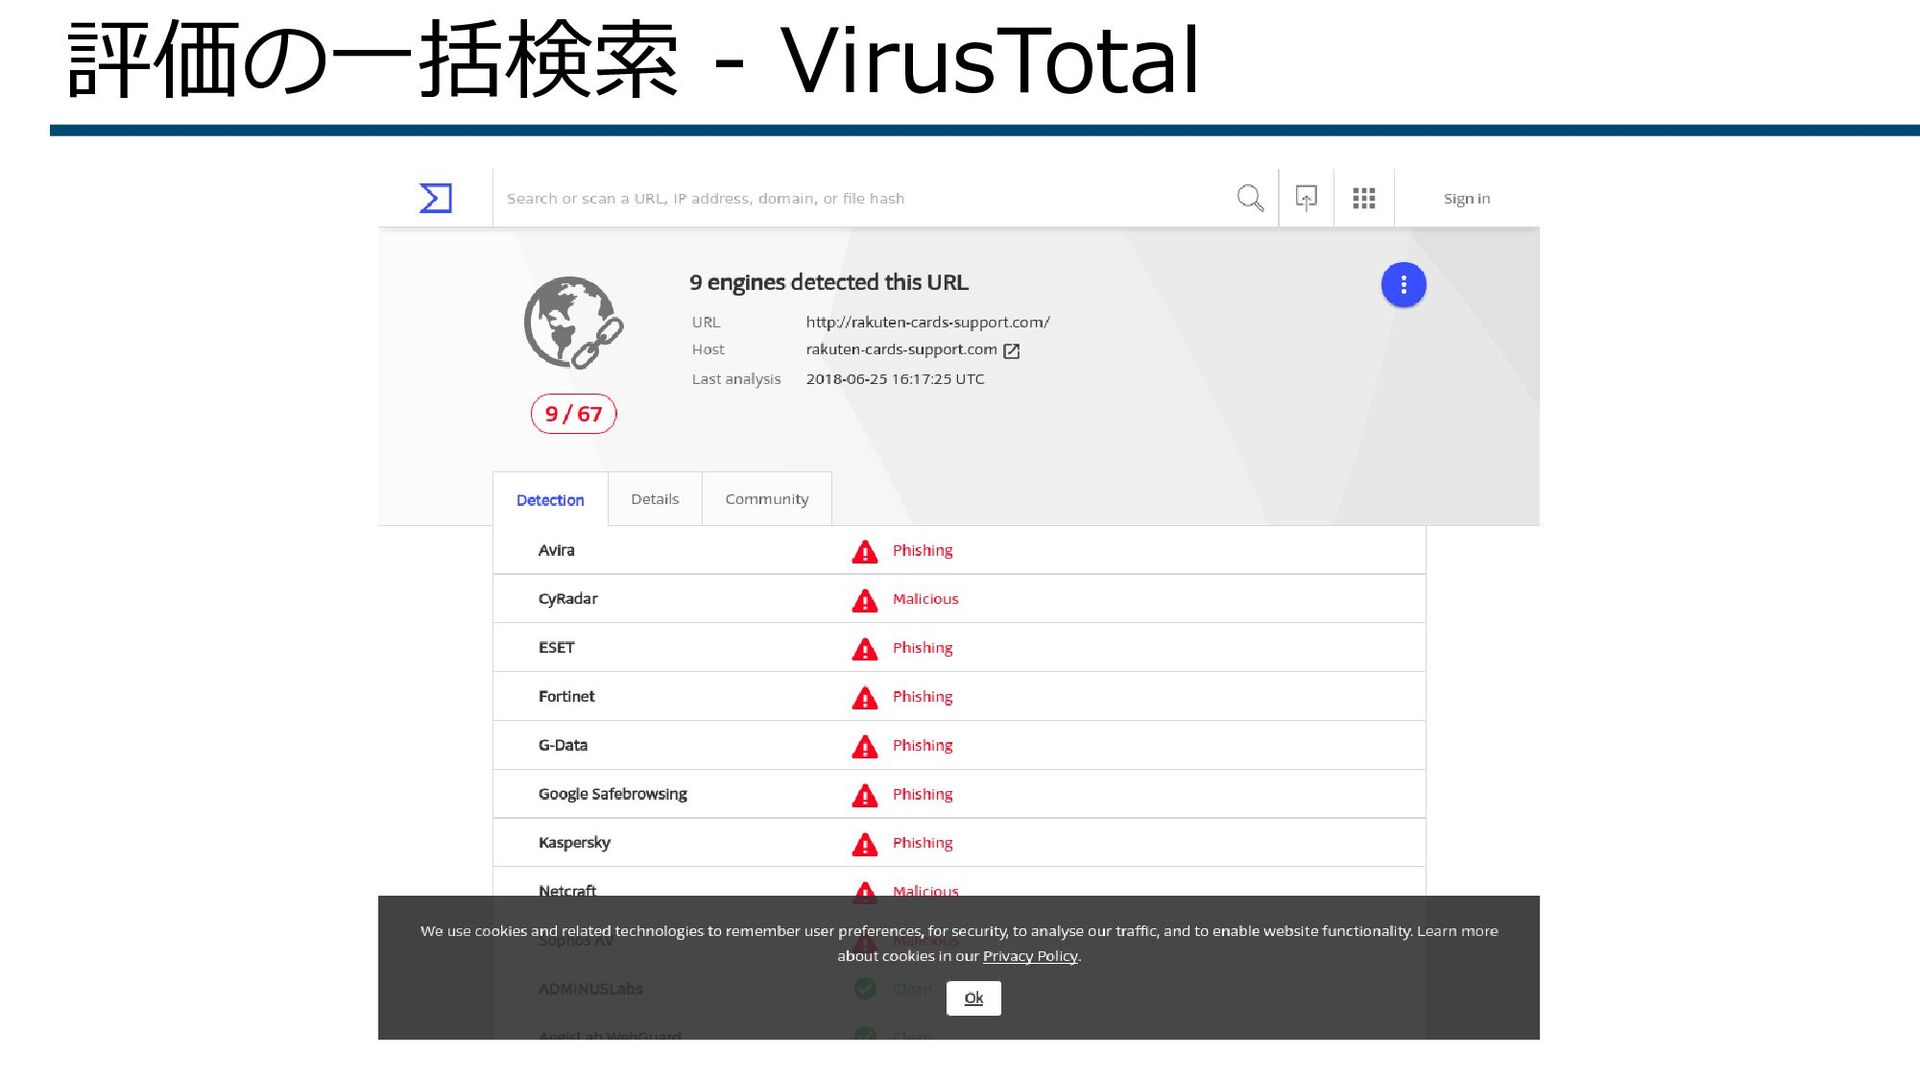Click the Kaspersky phishing warning icon
The height and width of the screenshot is (1080, 1920).
click(864, 844)
